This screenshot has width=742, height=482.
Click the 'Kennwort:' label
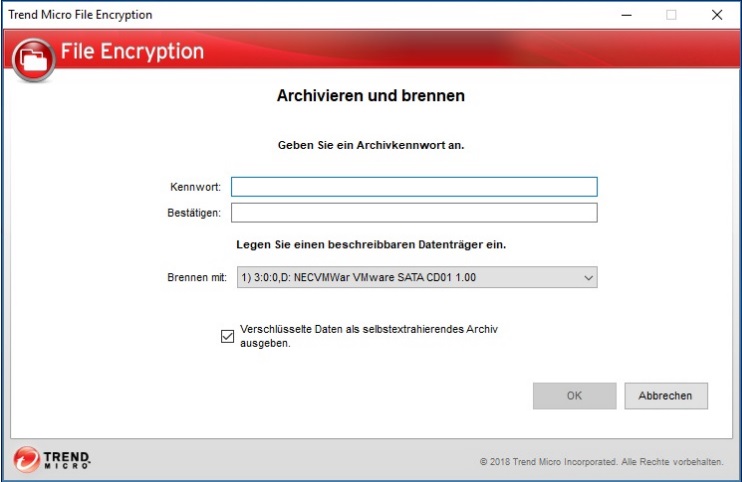point(196,187)
